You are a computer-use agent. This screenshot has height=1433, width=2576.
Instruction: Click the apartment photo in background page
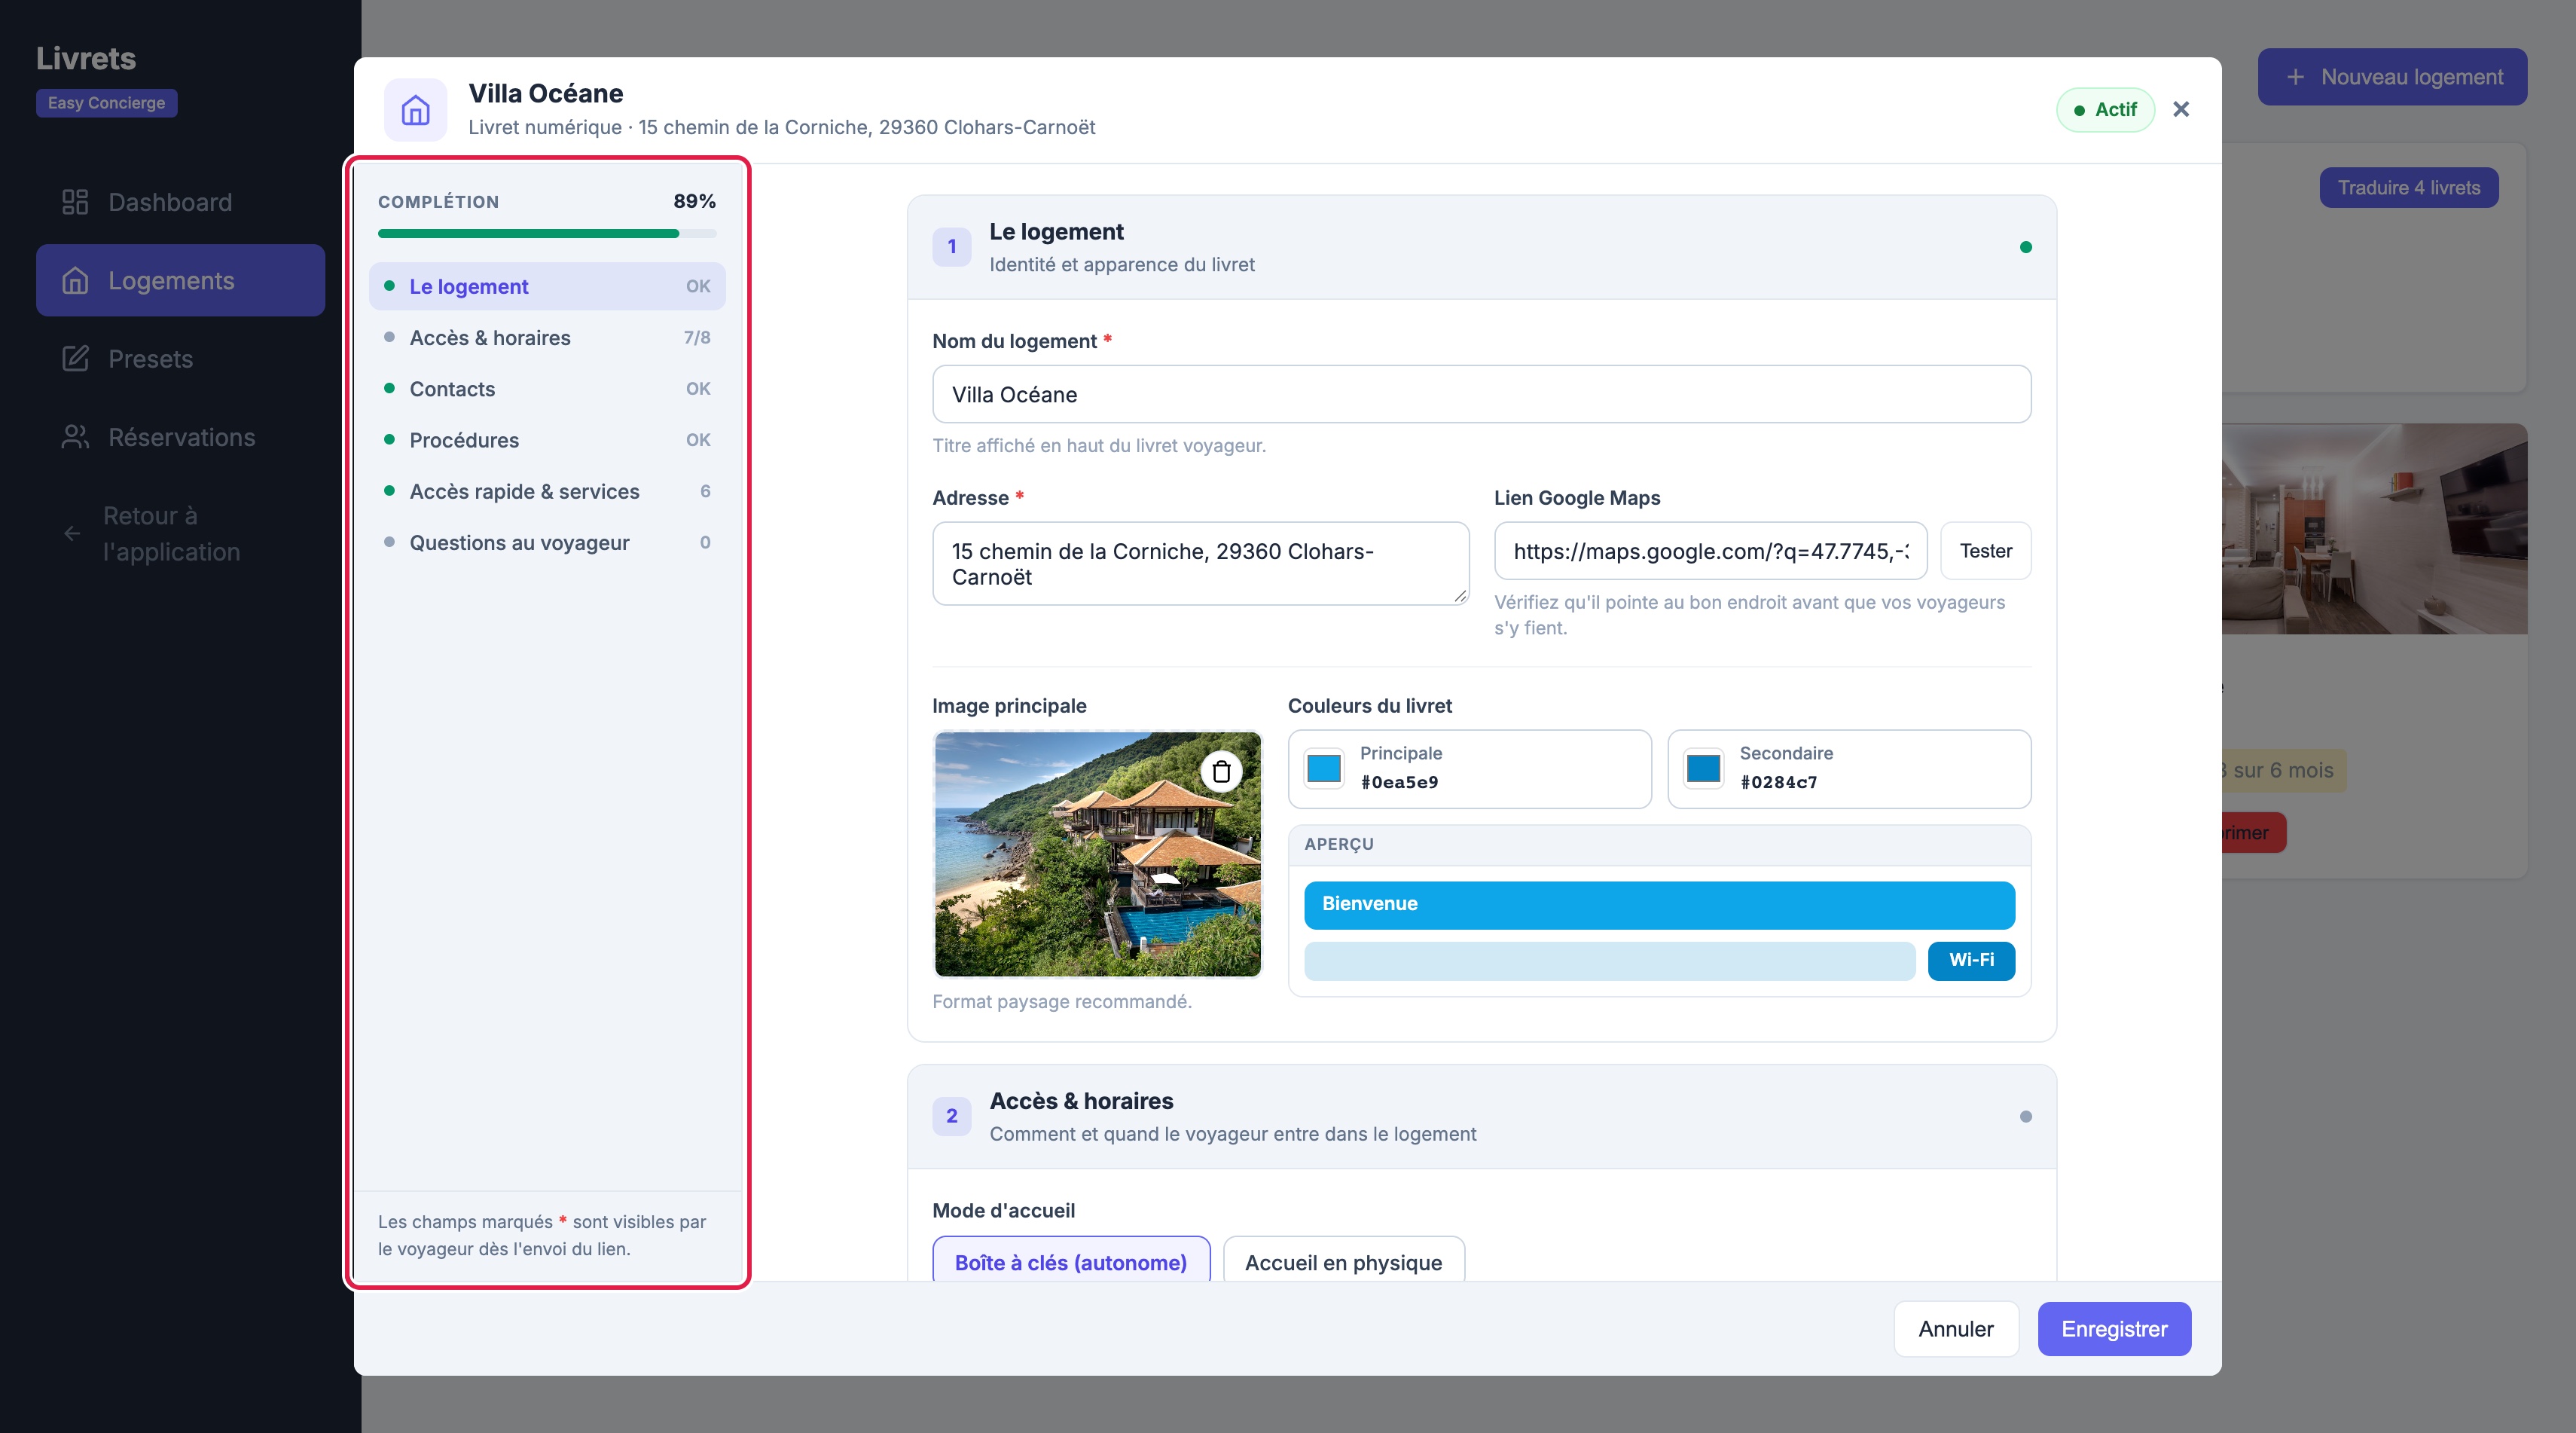tap(2375, 528)
